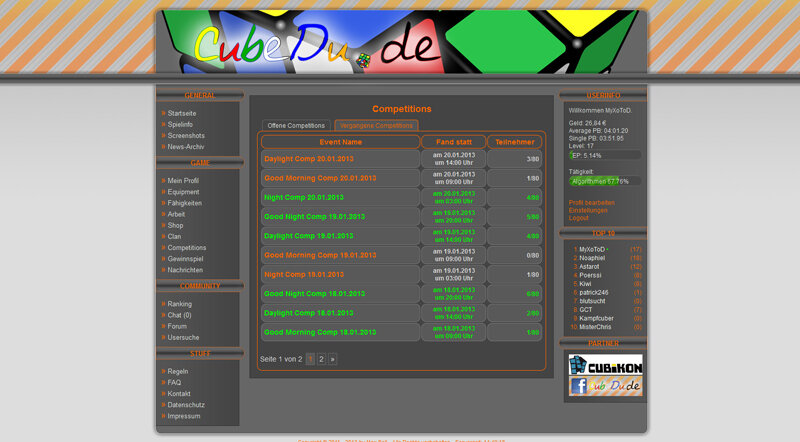The height and width of the screenshot is (442, 800).
Task: Switch to Vergangene Competitions tab
Action: (x=376, y=126)
